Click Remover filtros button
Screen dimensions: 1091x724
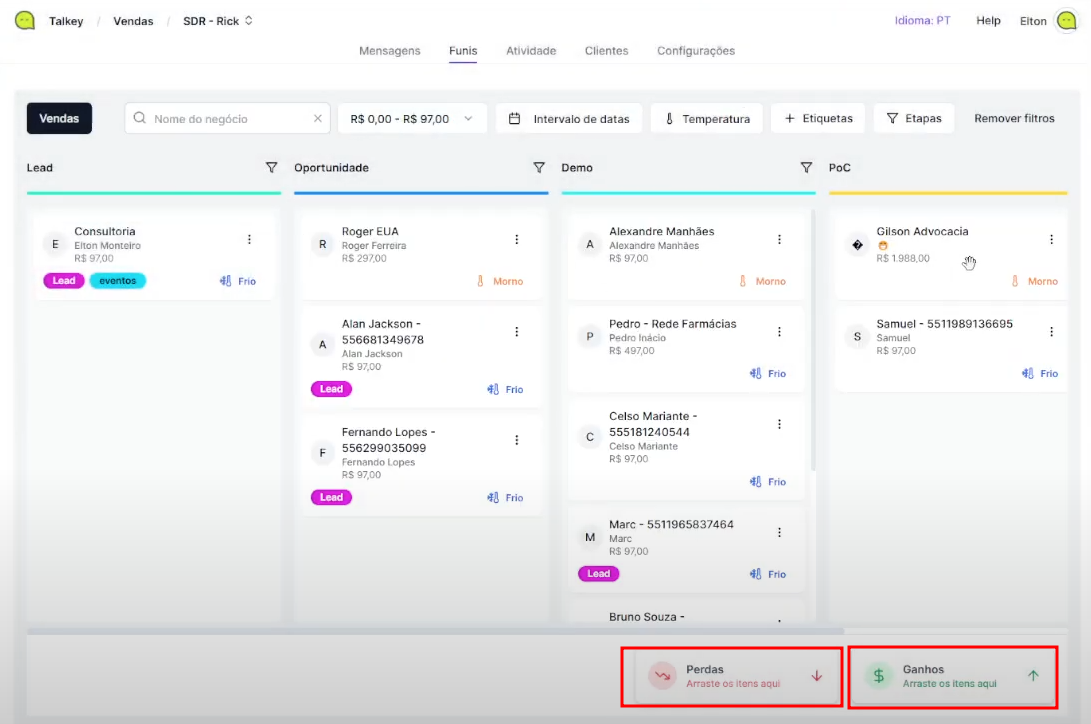[1014, 118]
